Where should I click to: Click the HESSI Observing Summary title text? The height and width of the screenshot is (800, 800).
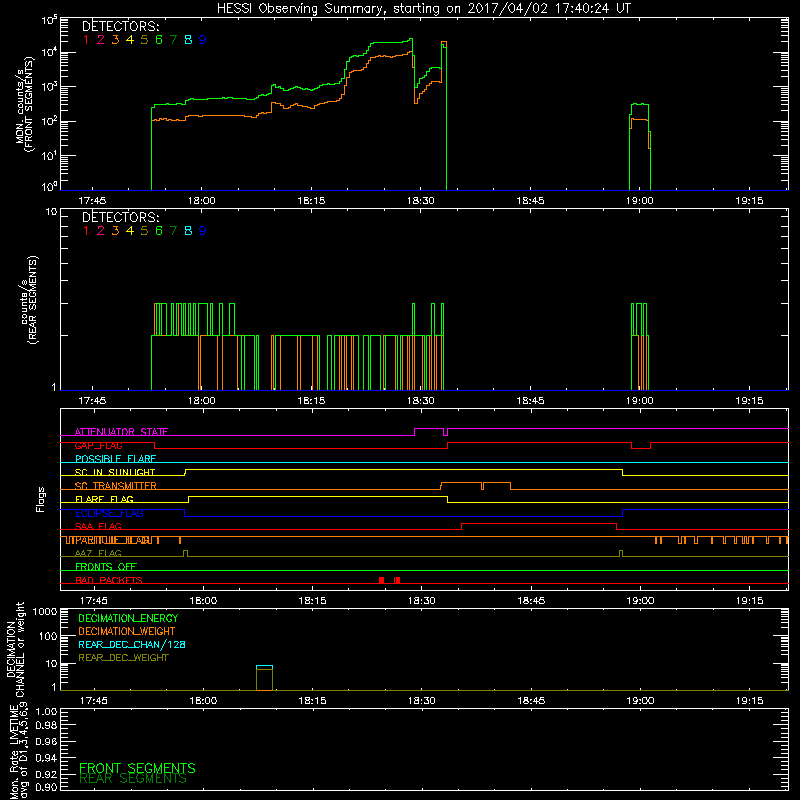[x=423, y=9]
